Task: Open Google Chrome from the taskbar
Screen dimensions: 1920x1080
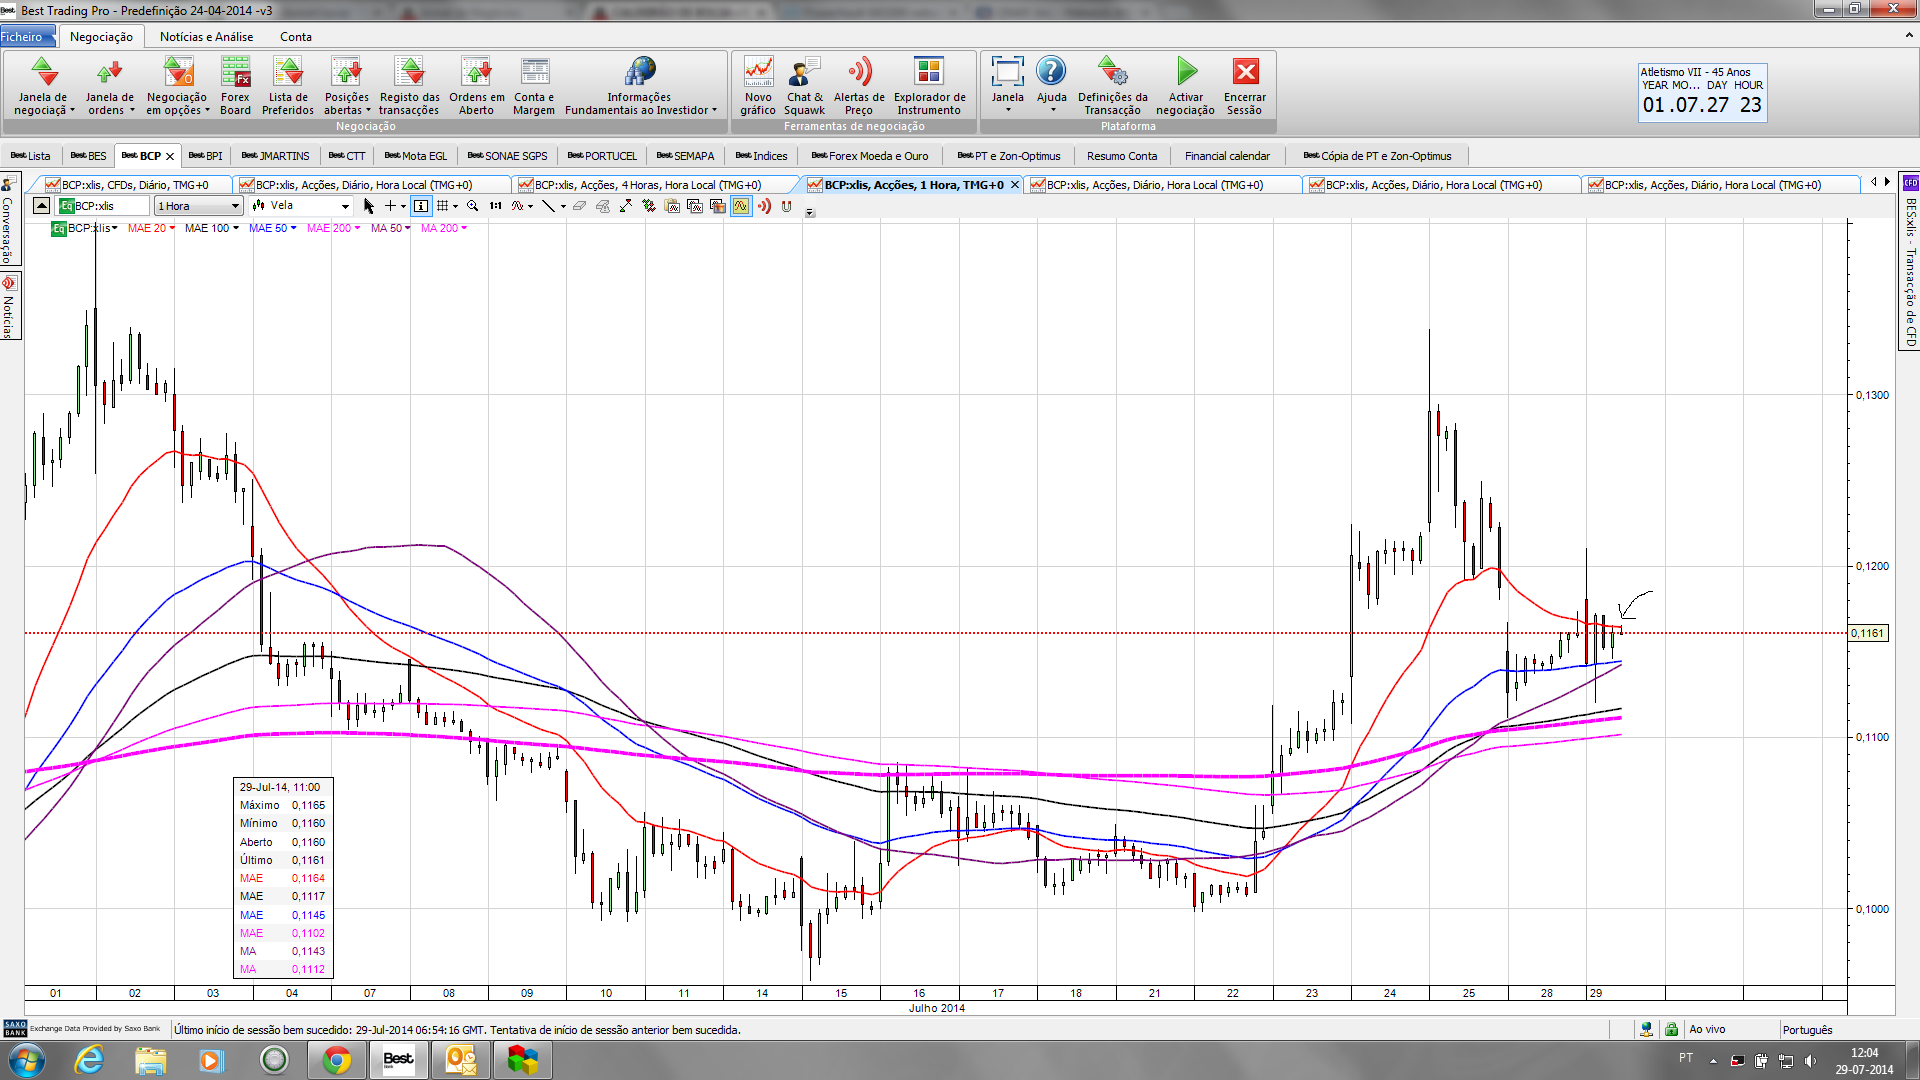Action: [x=337, y=1059]
